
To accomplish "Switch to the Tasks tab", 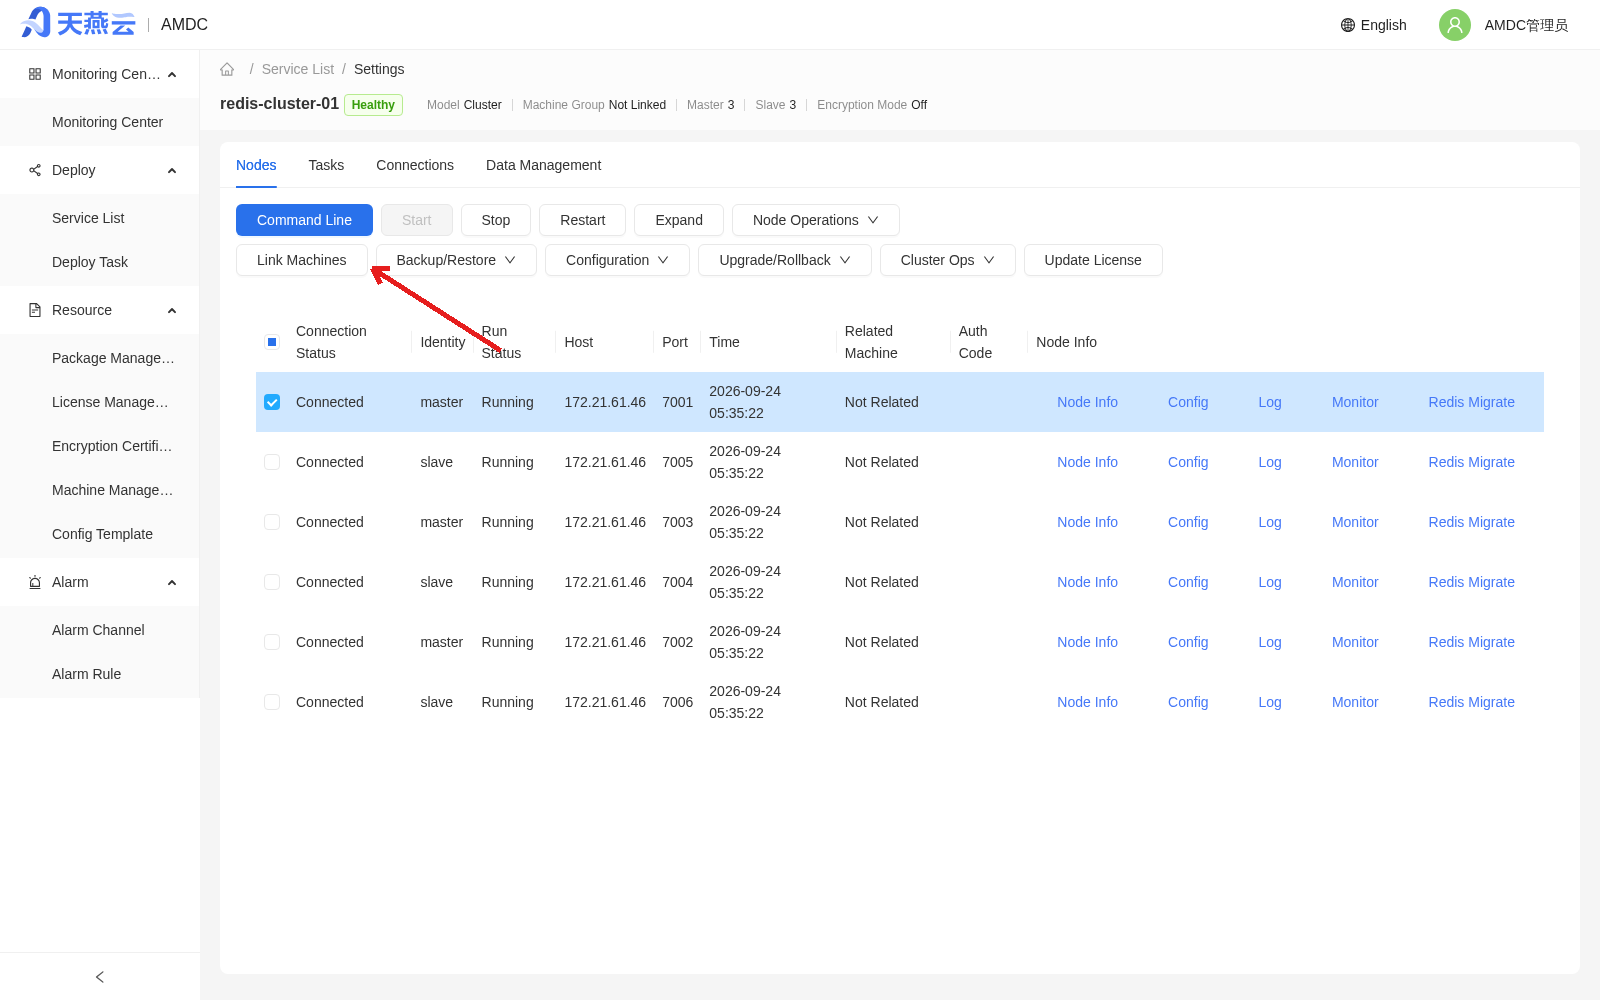I will pos(326,165).
